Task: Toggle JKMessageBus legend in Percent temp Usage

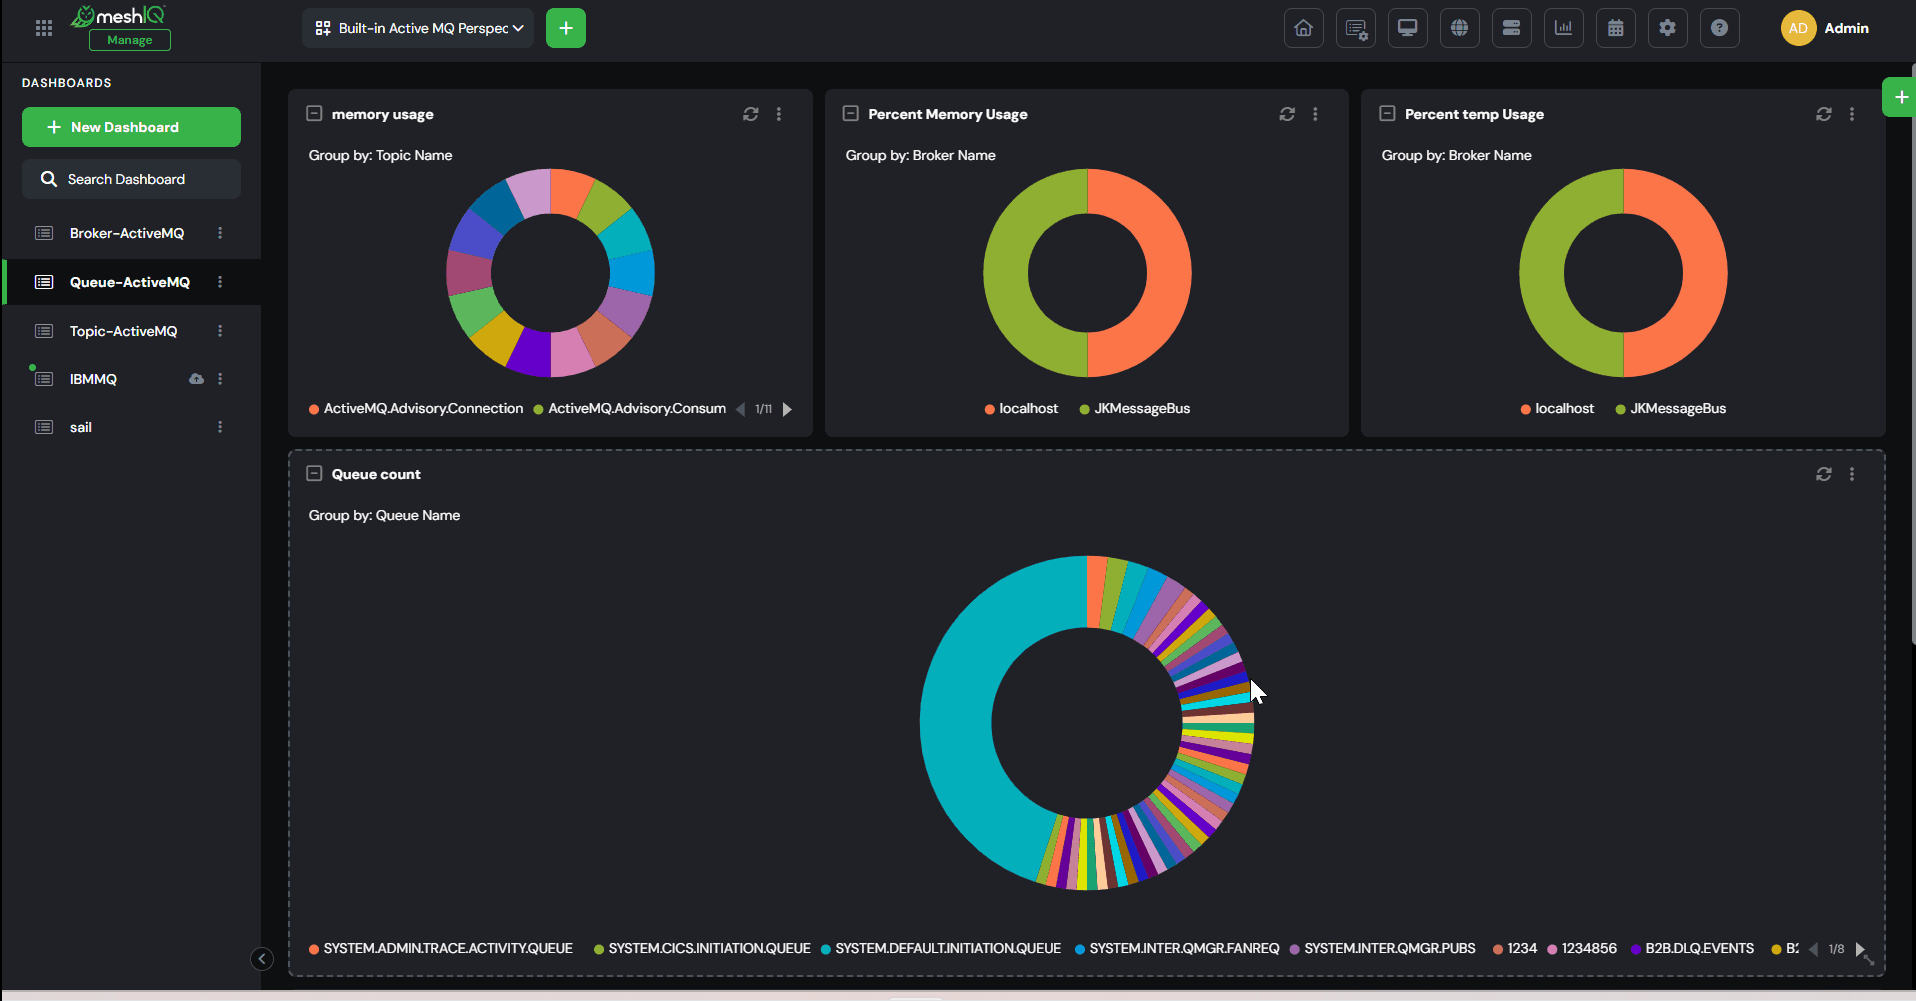Action: (x=1671, y=408)
